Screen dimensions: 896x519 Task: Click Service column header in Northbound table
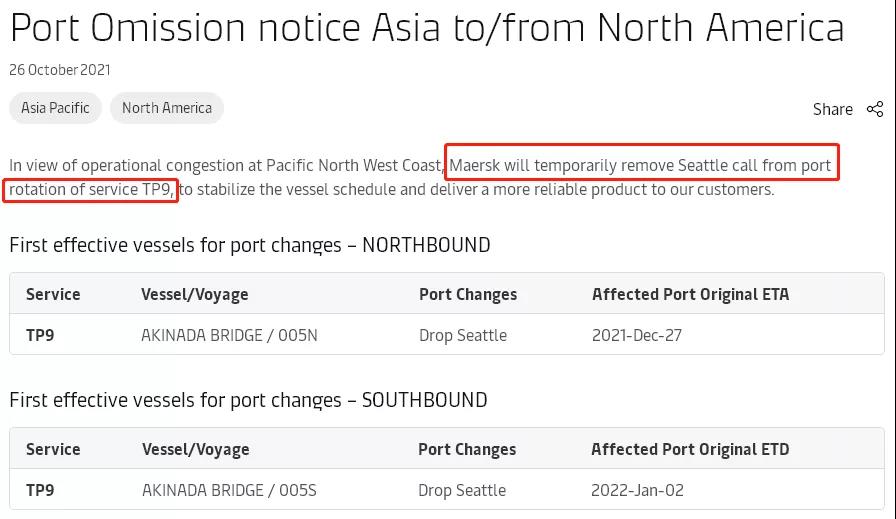click(53, 294)
